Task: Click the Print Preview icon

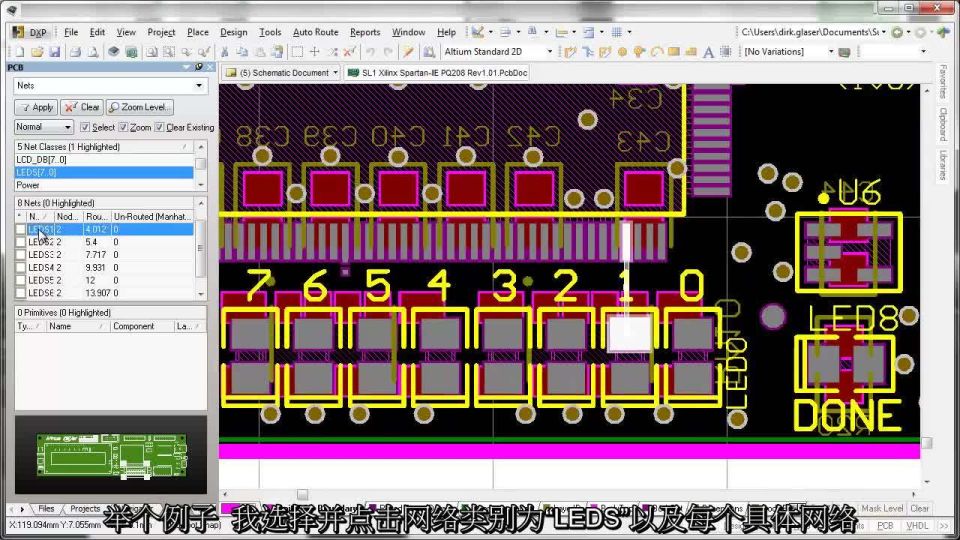Action: (93, 52)
